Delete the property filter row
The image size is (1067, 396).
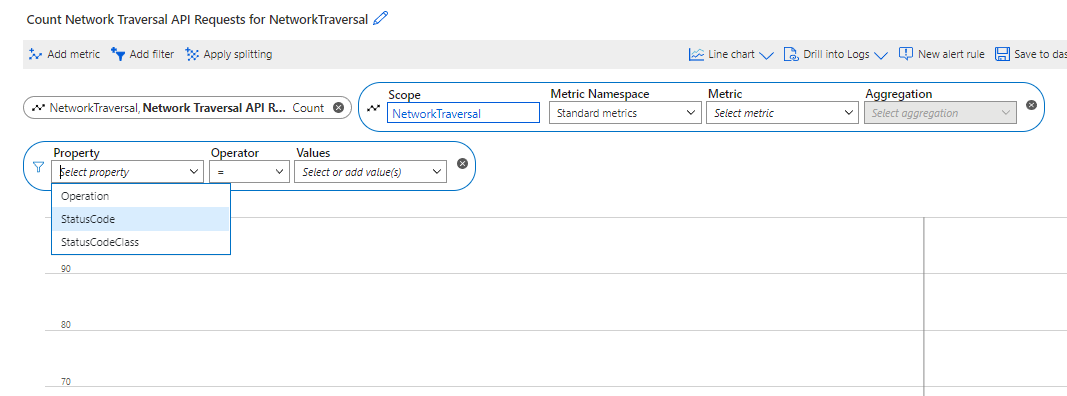click(x=462, y=163)
